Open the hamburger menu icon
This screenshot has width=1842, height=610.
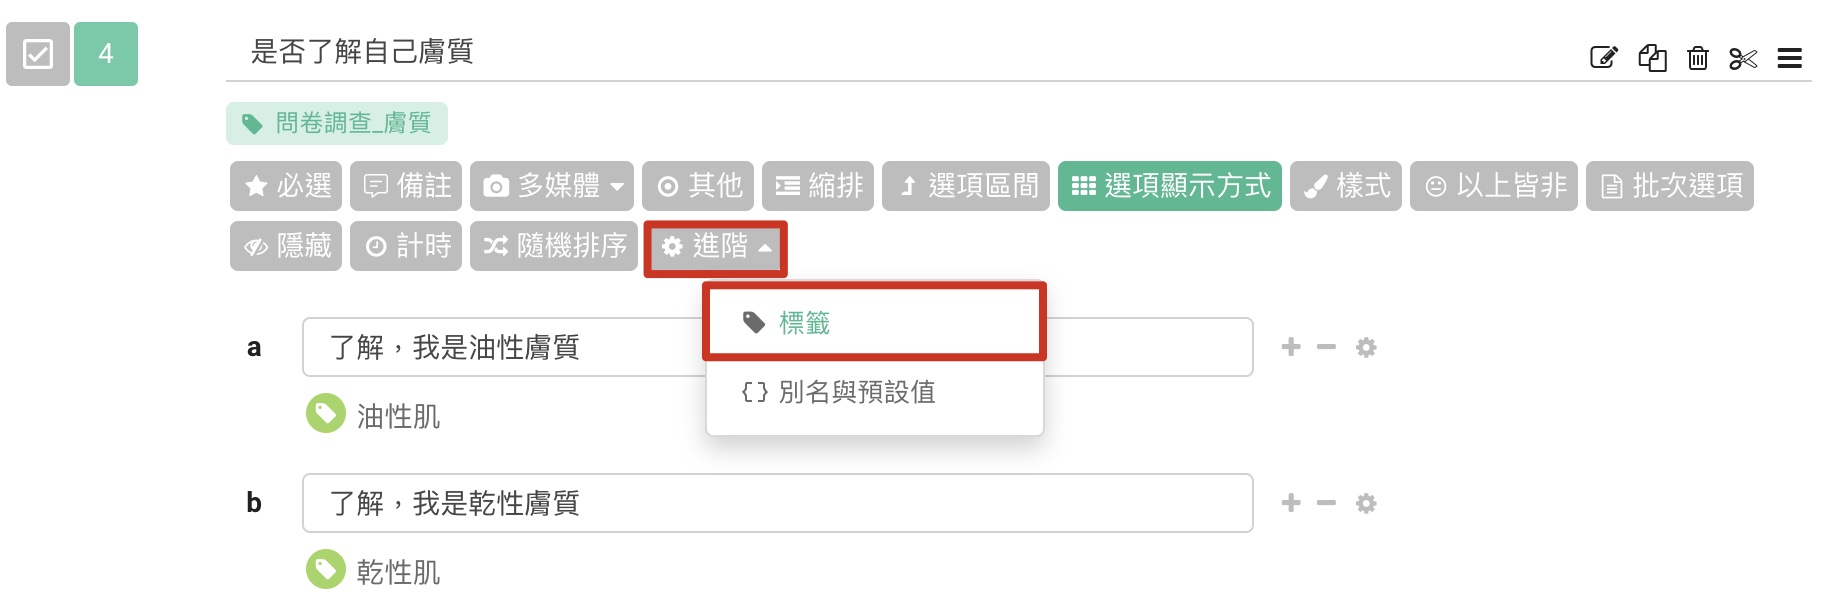pyautogui.click(x=1790, y=59)
